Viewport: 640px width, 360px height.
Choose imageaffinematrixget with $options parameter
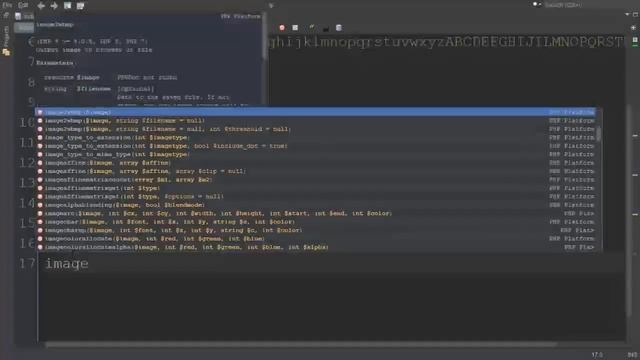[315, 196]
